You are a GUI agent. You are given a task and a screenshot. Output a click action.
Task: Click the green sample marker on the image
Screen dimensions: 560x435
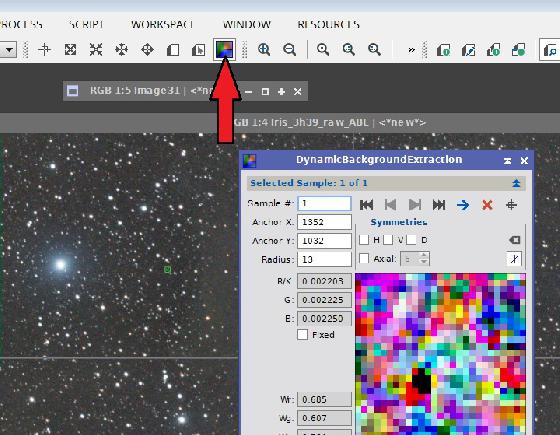[168, 270]
